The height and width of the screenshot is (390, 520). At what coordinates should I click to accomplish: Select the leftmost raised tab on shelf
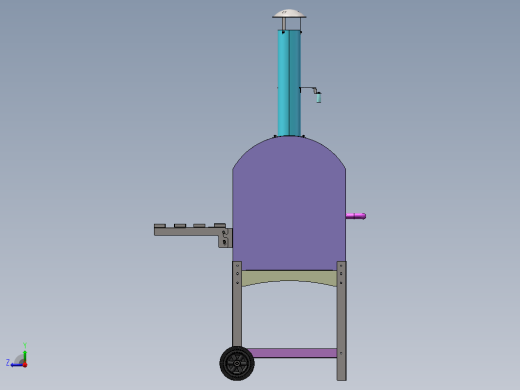pos(160,226)
